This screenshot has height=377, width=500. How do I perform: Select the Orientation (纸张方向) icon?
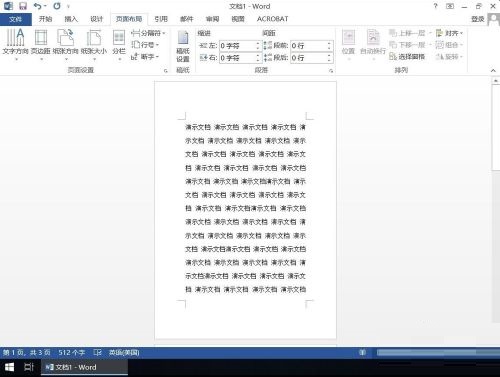pyautogui.click(x=65, y=43)
